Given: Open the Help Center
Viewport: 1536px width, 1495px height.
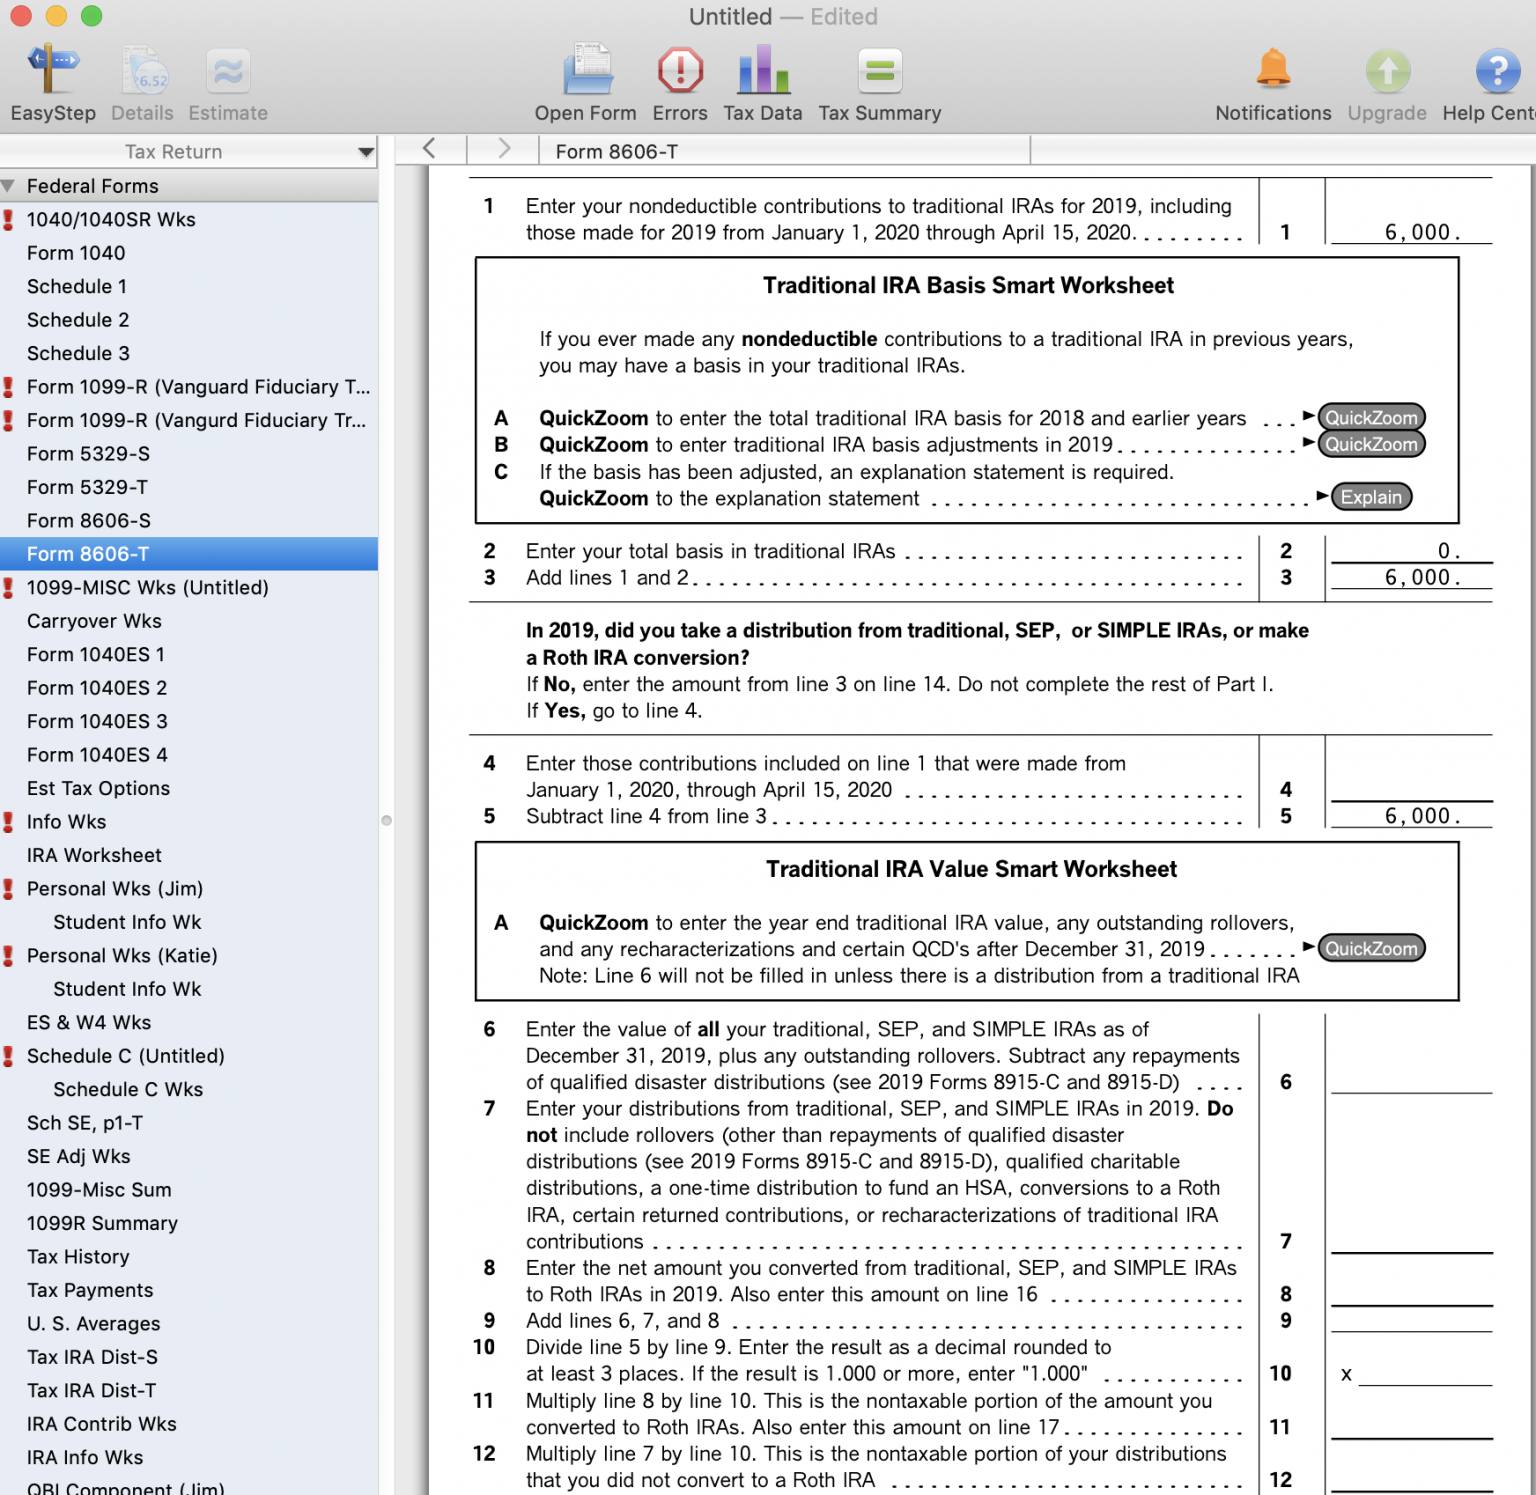Looking at the screenshot, I should tap(1497, 80).
